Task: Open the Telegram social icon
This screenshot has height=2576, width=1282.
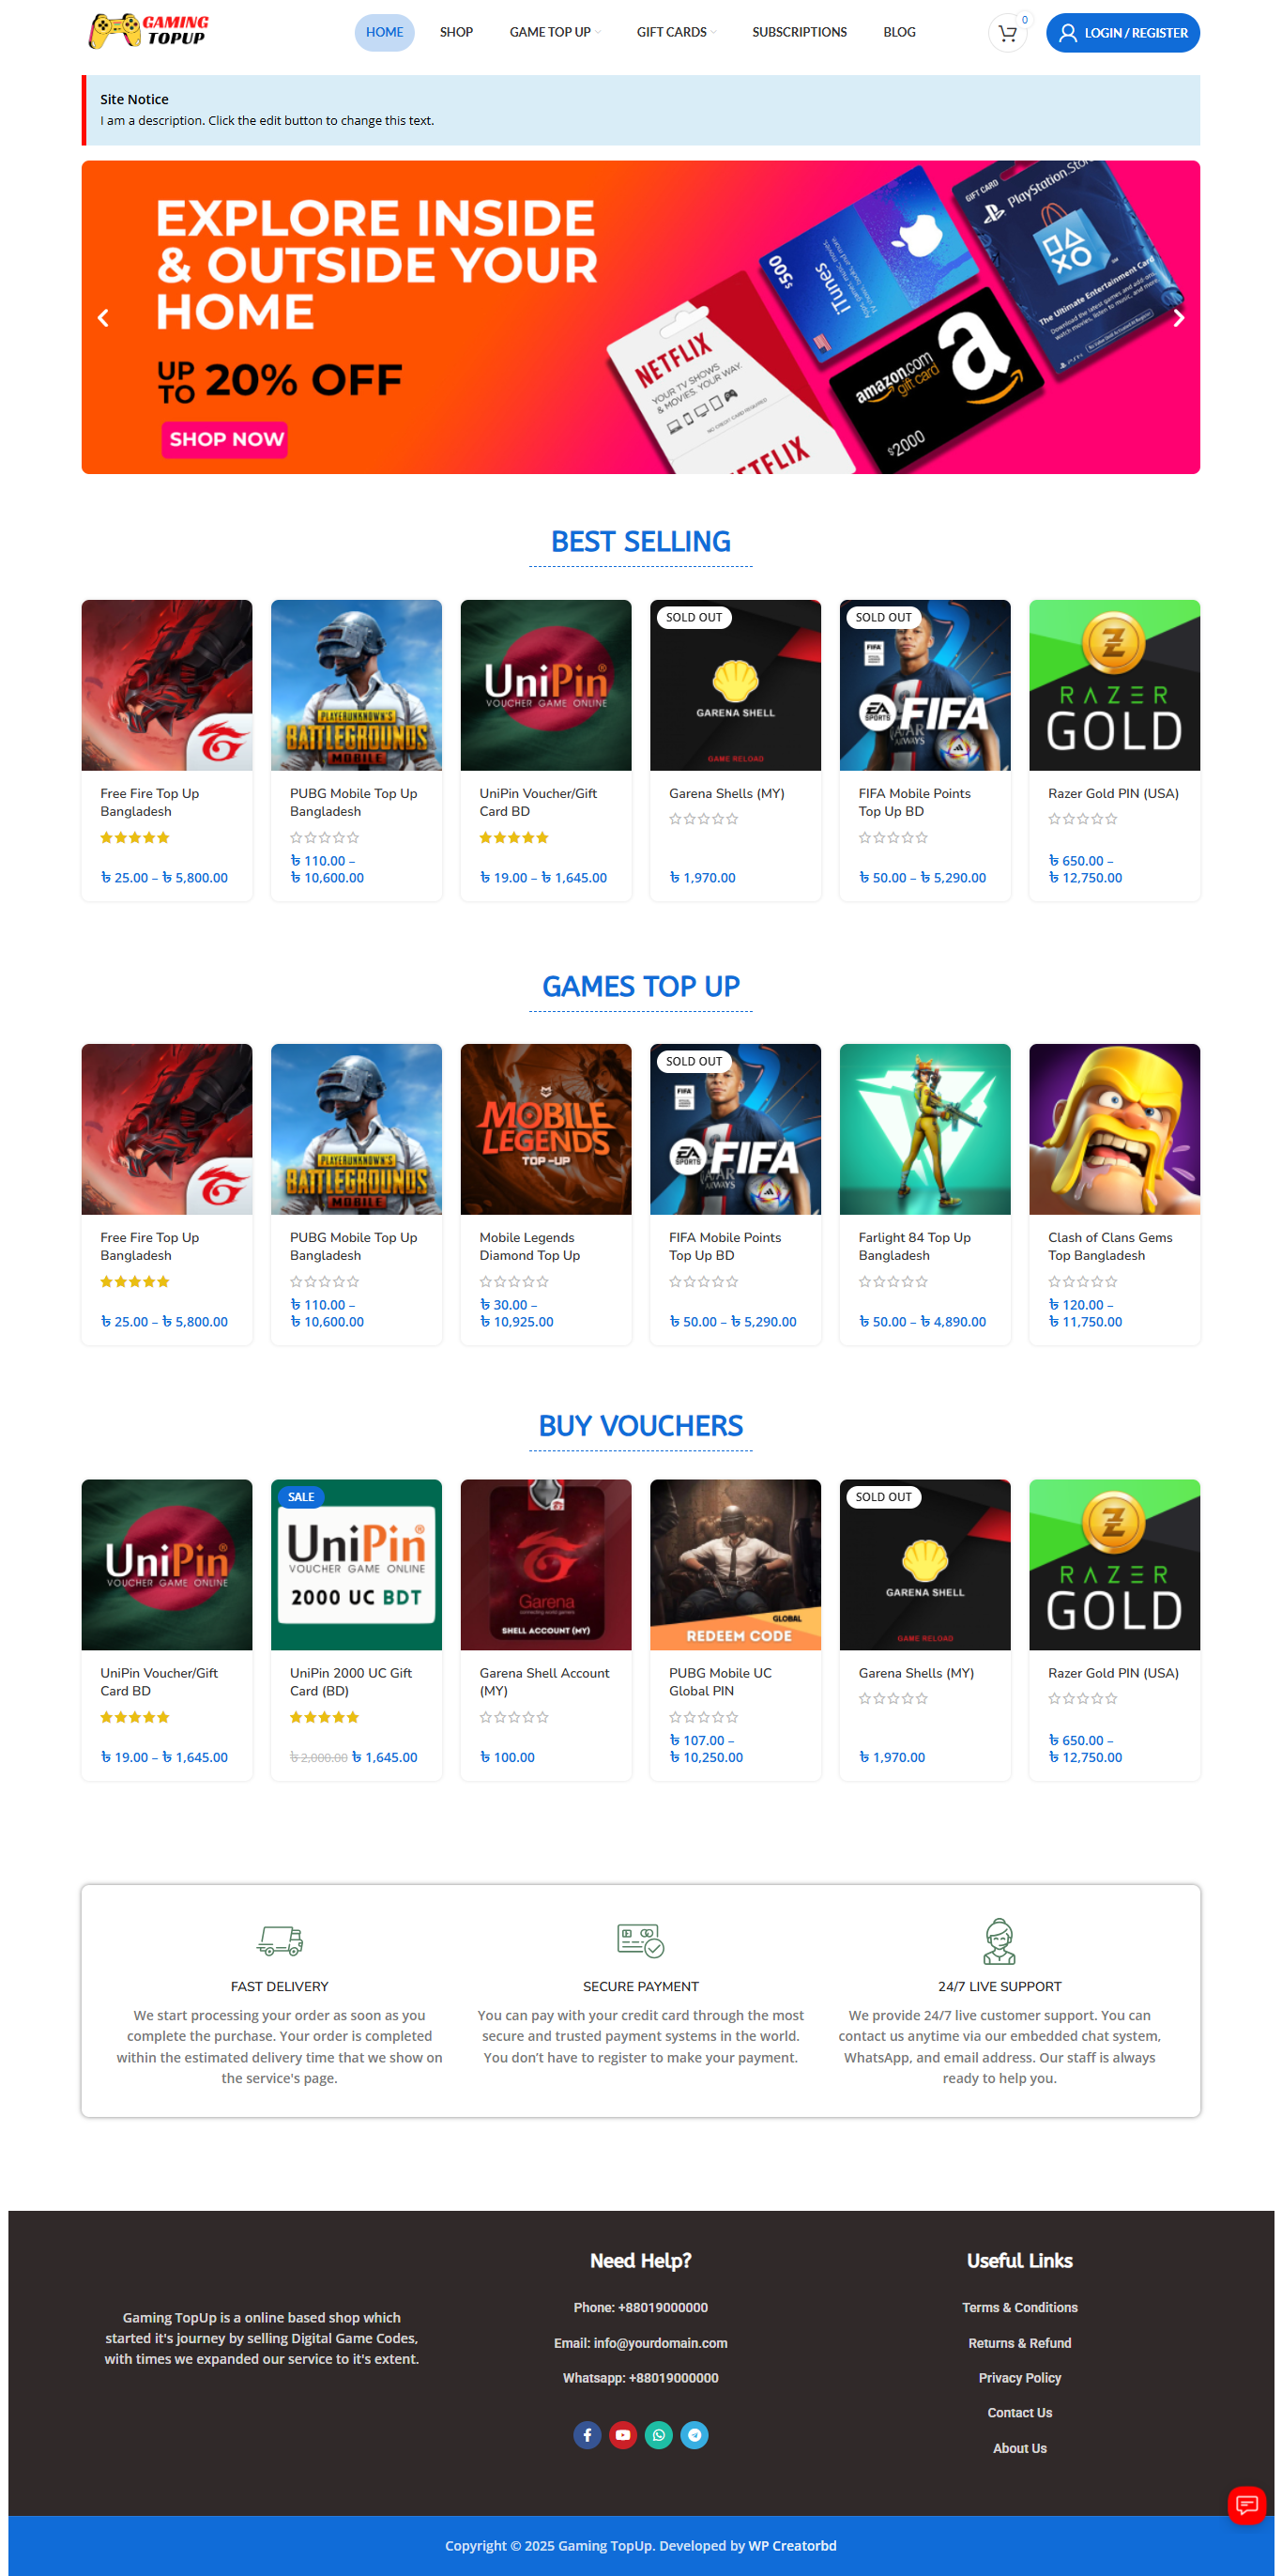Action: tap(694, 2434)
